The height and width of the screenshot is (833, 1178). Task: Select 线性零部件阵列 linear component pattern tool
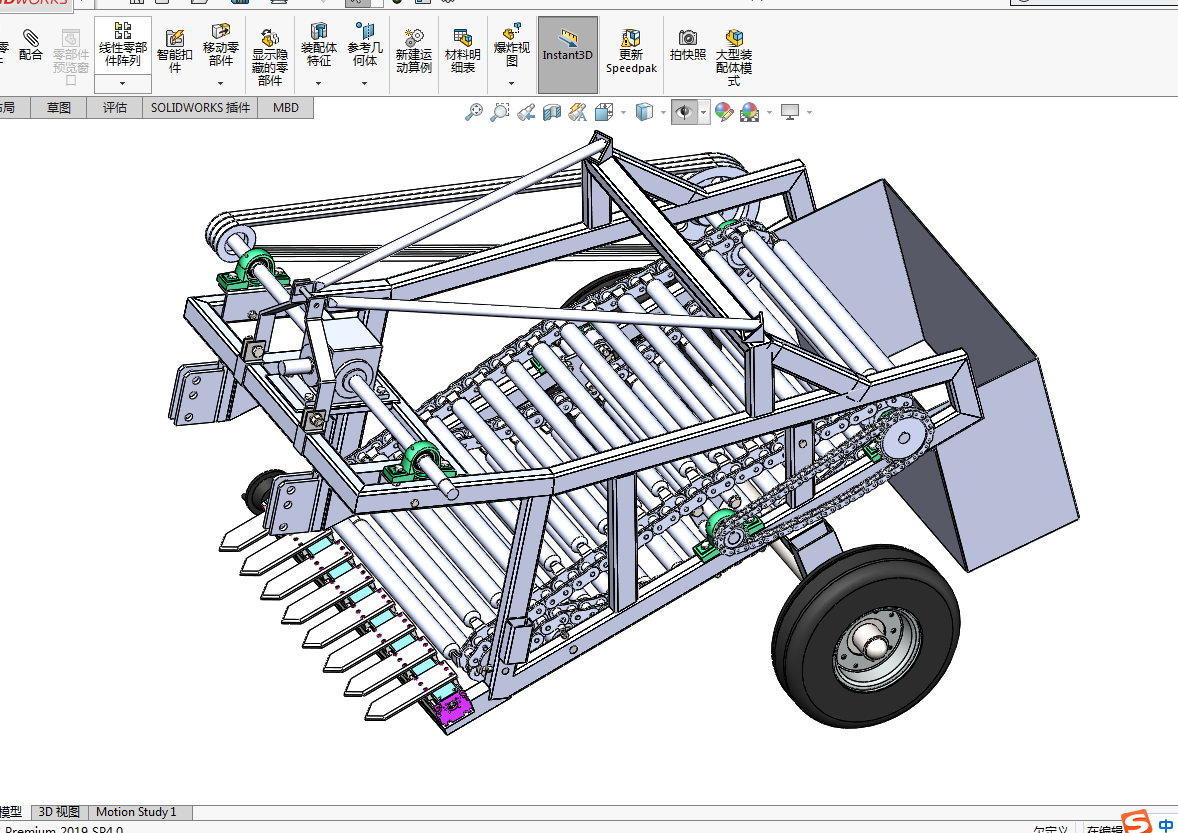click(x=122, y=45)
